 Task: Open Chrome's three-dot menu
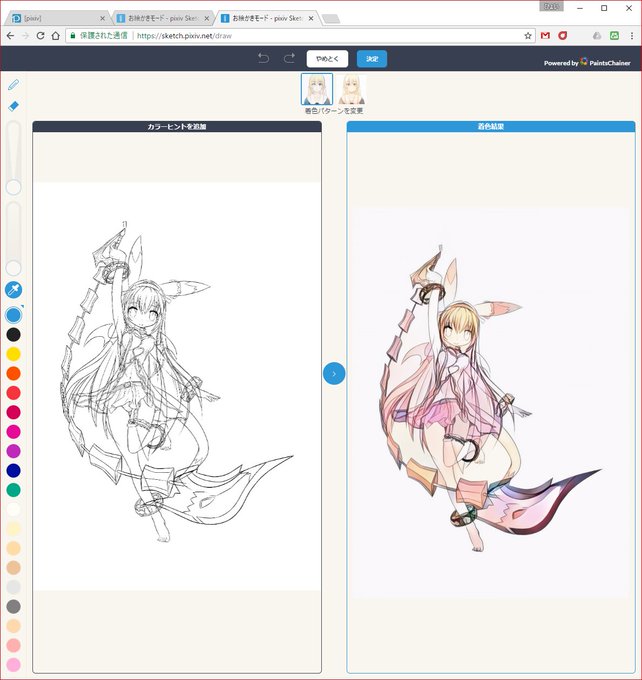632,36
